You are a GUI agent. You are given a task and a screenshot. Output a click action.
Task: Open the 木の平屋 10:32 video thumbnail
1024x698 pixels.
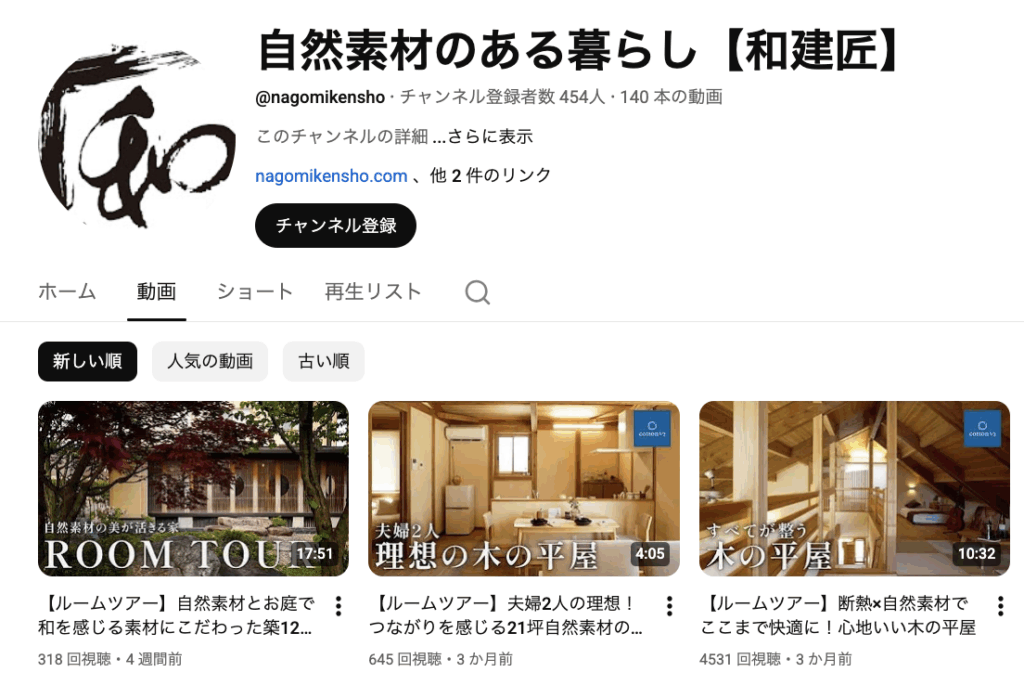pyautogui.click(x=854, y=488)
